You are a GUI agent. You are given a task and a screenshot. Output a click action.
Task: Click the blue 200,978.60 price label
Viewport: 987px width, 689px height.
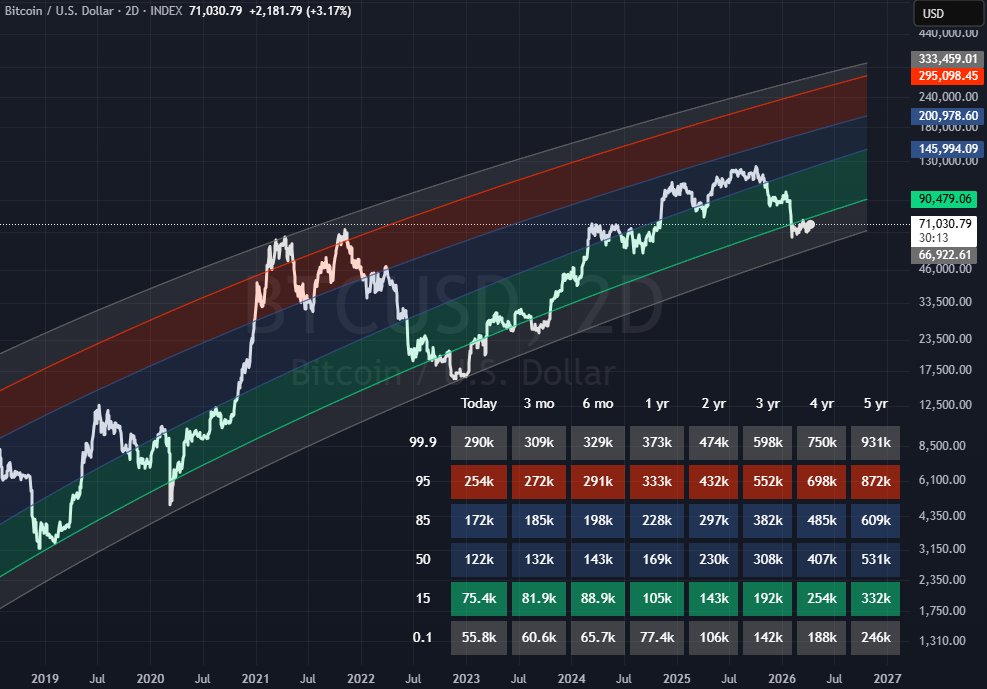pos(947,116)
